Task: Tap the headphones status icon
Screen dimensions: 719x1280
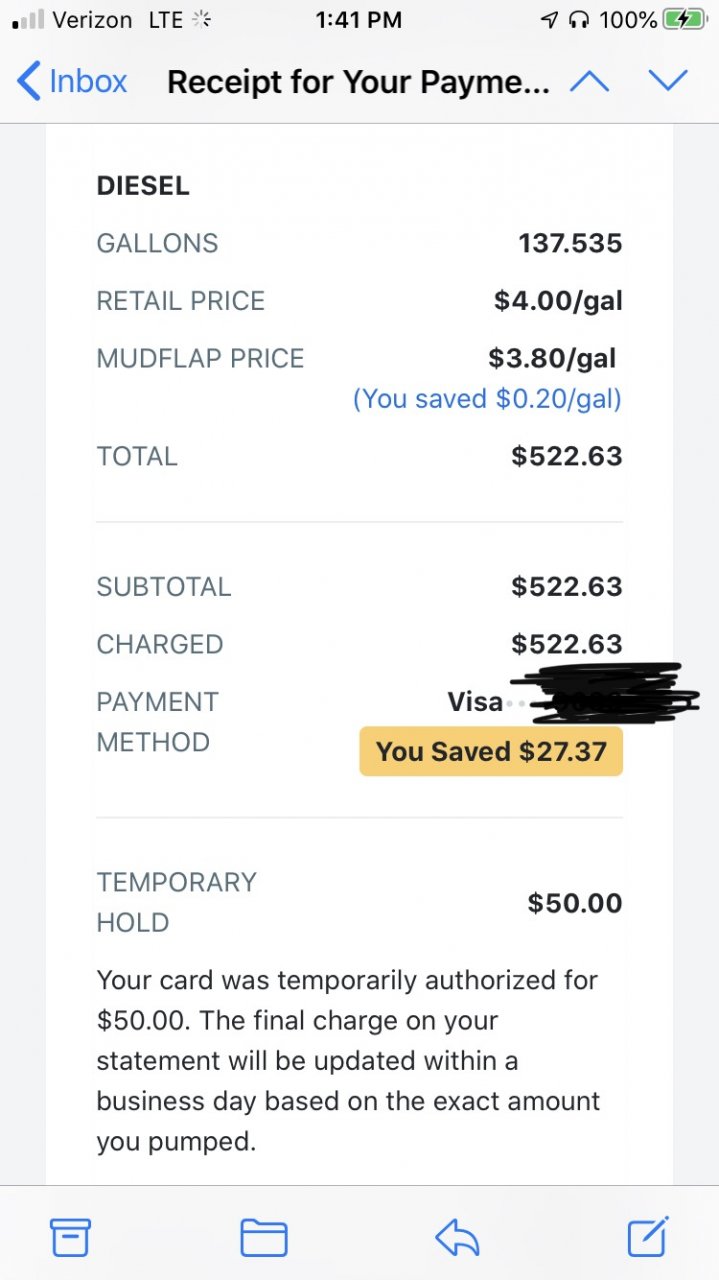Action: (578, 19)
